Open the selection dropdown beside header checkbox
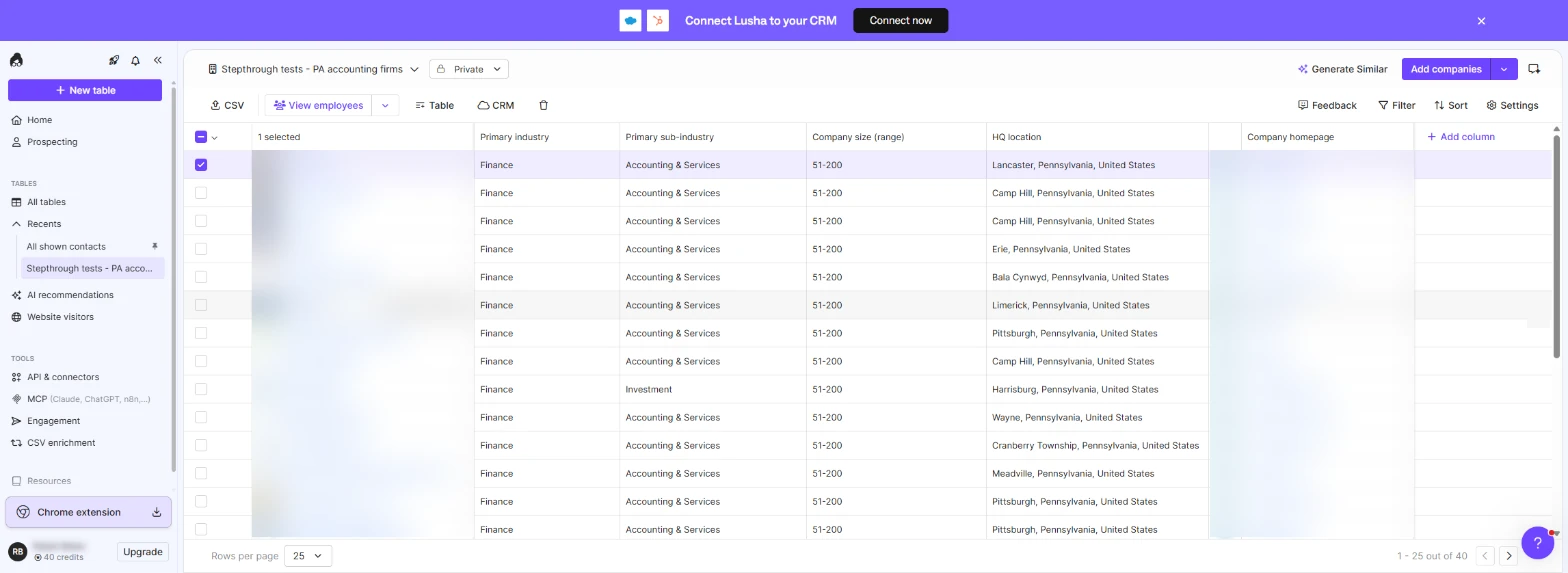This screenshot has height=573, width=1568. click(x=214, y=137)
